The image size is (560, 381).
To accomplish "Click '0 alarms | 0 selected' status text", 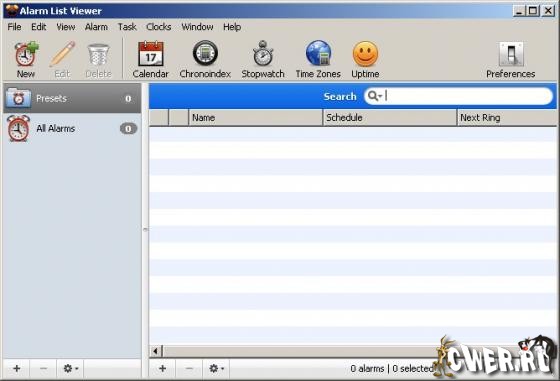I will click(x=392, y=369).
